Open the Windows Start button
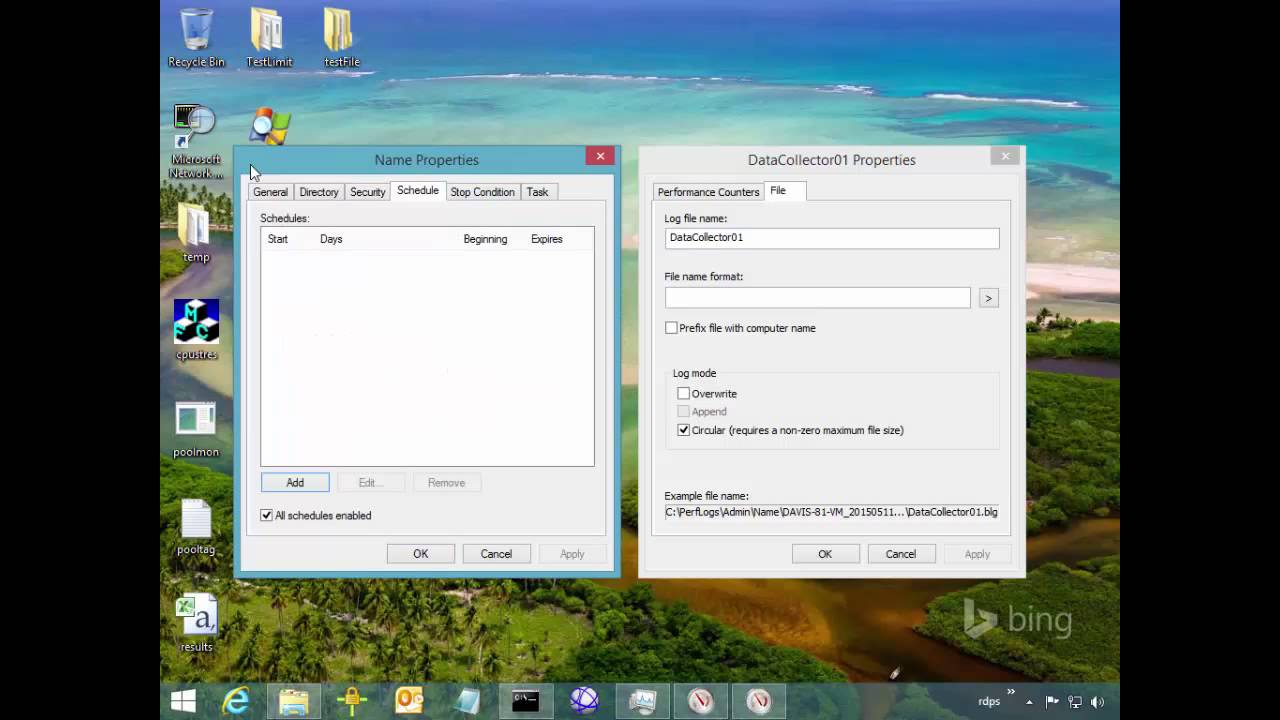Viewport: 1280px width, 720px height. point(183,701)
